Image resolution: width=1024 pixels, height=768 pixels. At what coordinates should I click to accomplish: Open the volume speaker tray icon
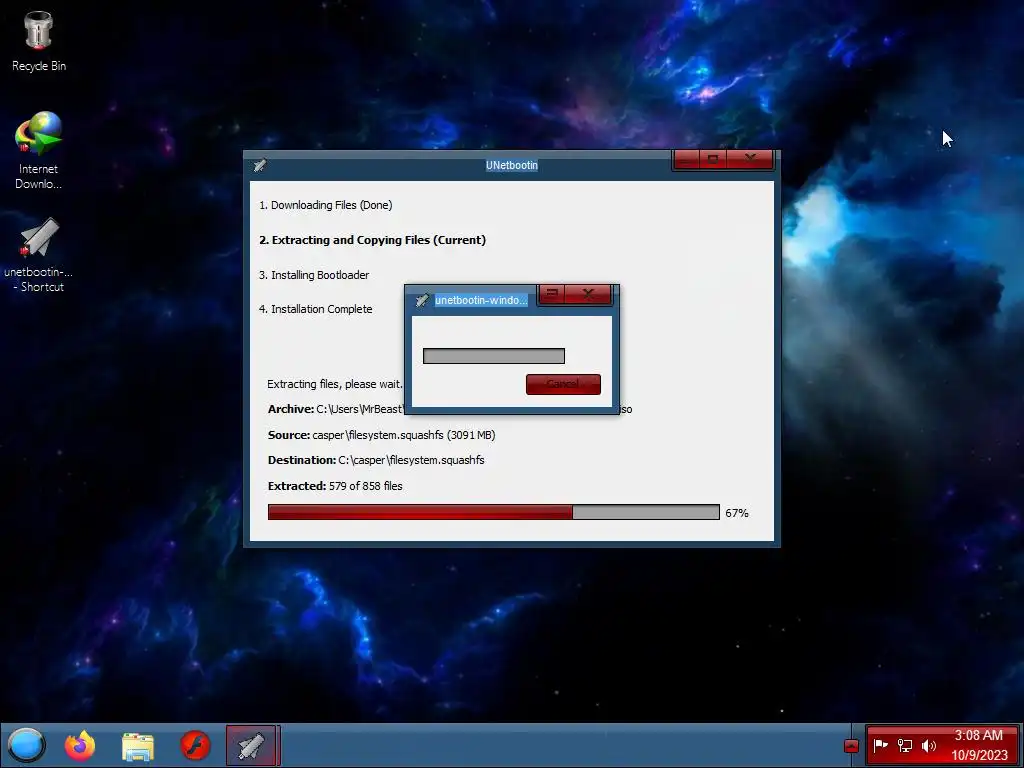tap(929, 745)
